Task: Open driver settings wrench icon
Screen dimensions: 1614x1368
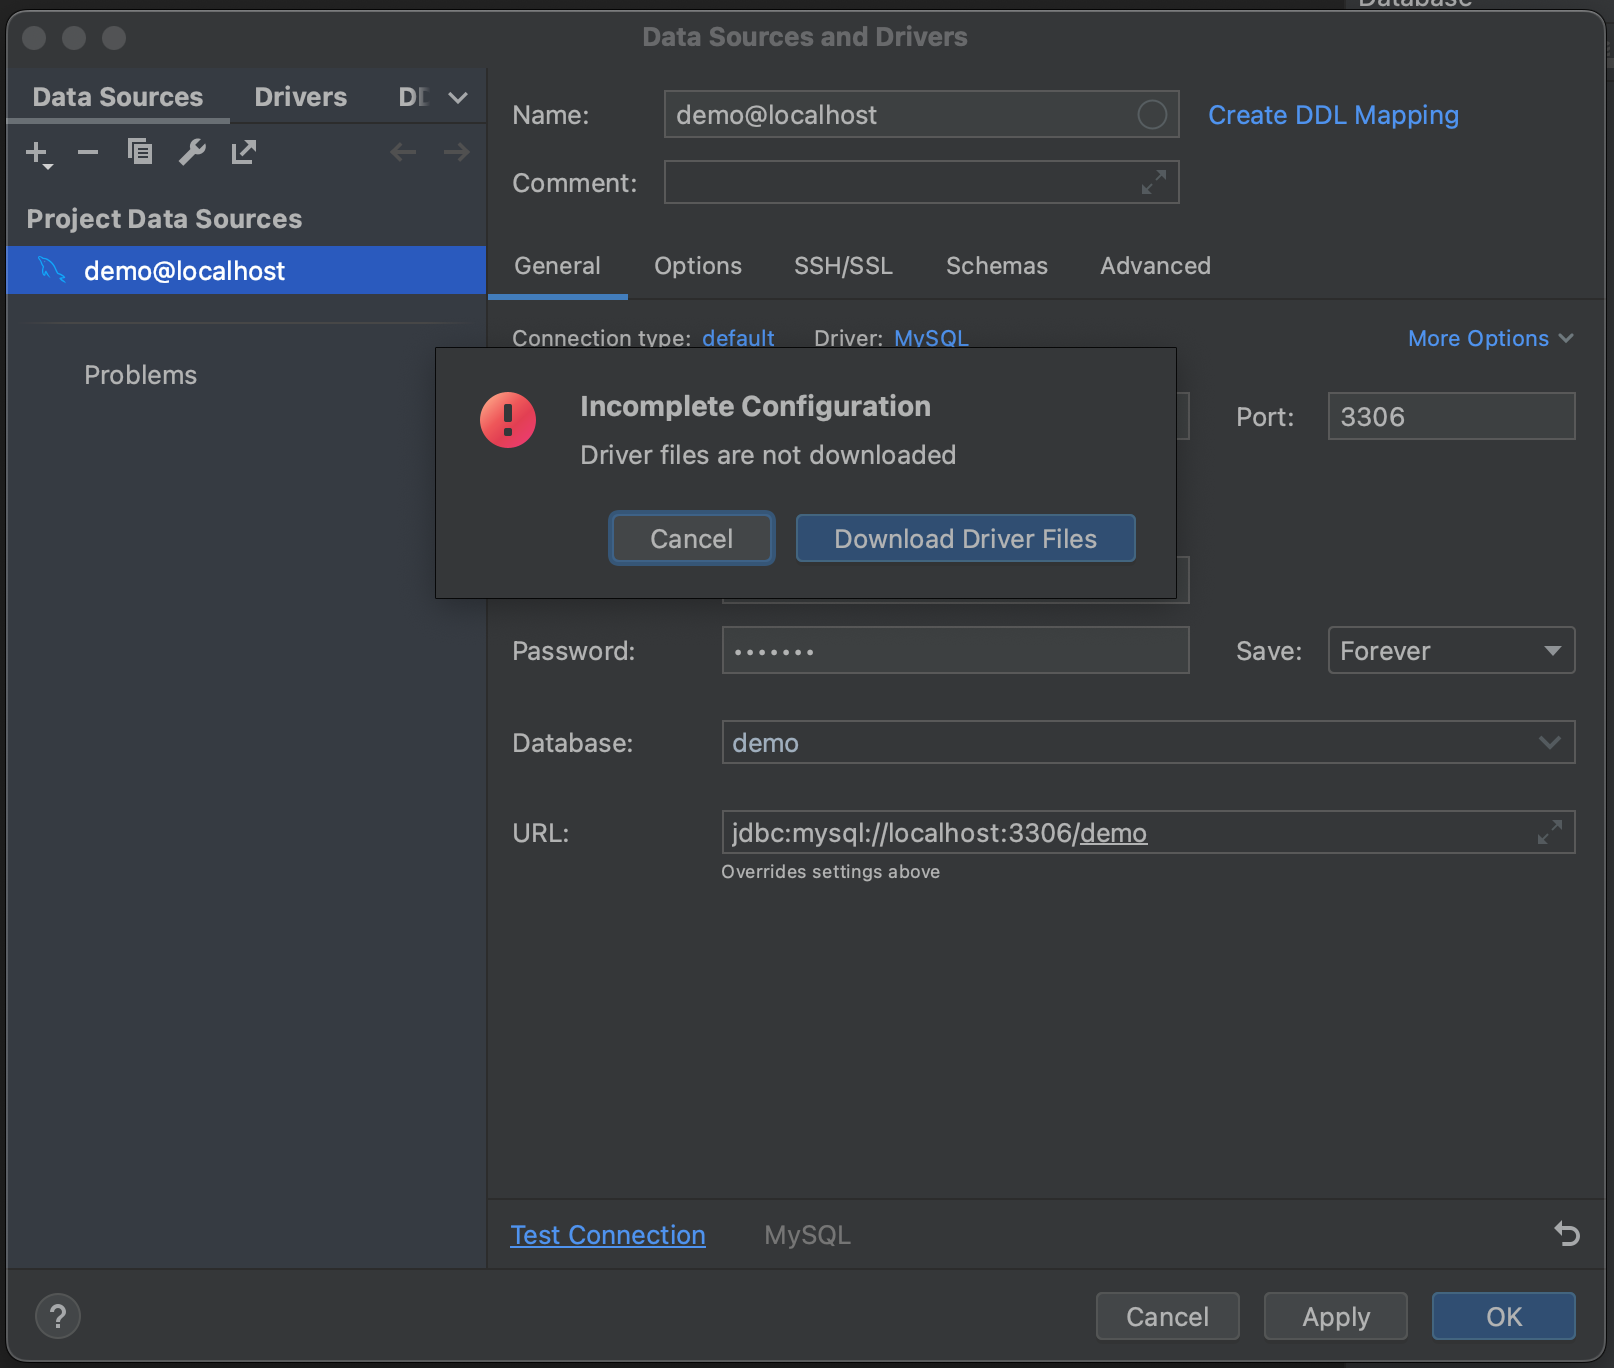Action: point(192,152)
